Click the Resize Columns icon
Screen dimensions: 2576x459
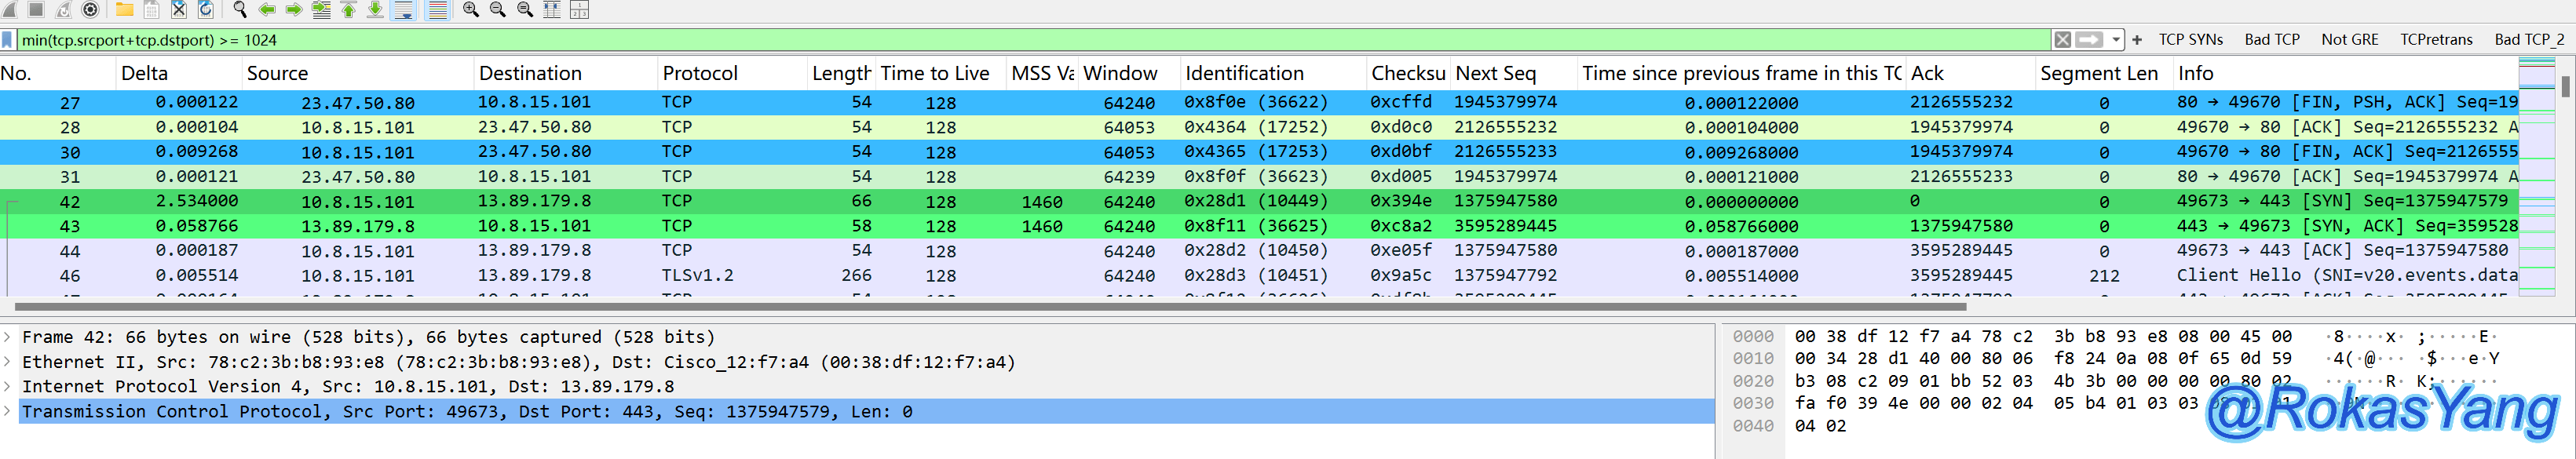coord(551,10)
